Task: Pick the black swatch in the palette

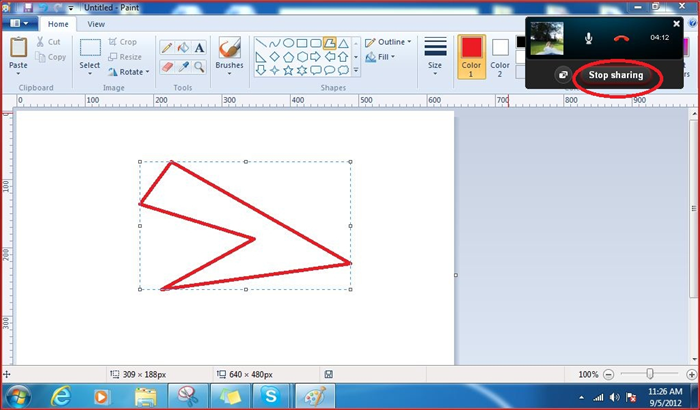Action: click(521, 42)
